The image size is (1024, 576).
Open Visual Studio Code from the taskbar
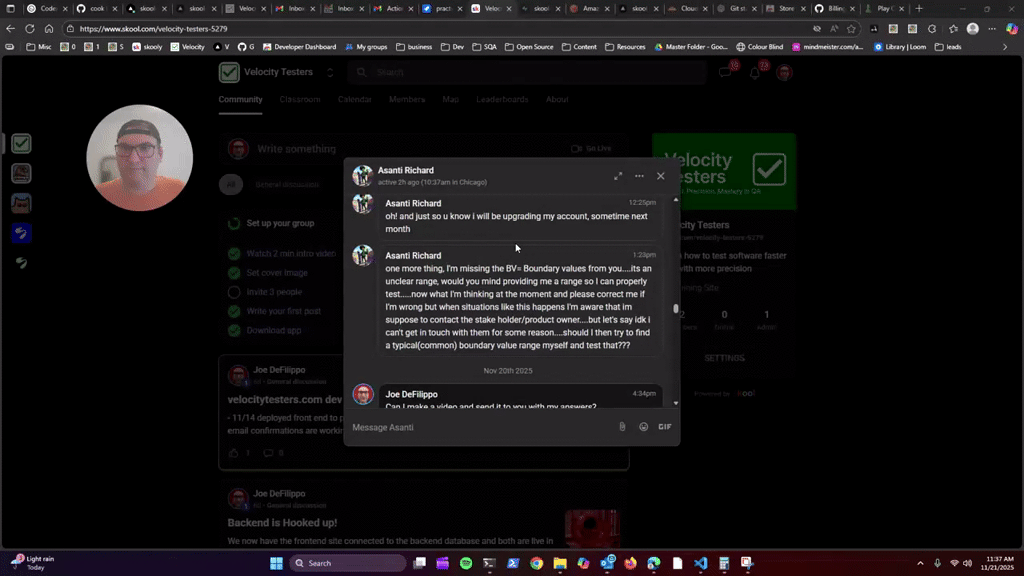(x=701, y=563)
